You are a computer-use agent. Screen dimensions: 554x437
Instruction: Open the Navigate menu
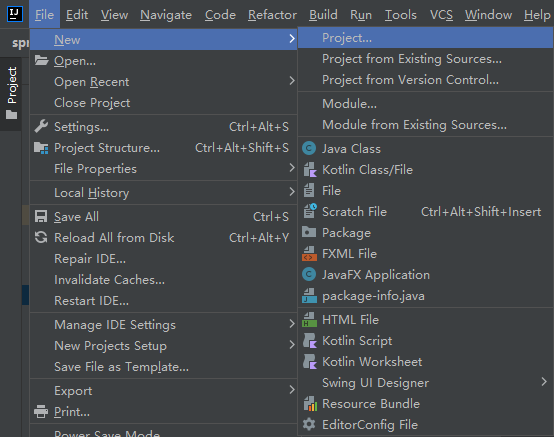point(166,14)
